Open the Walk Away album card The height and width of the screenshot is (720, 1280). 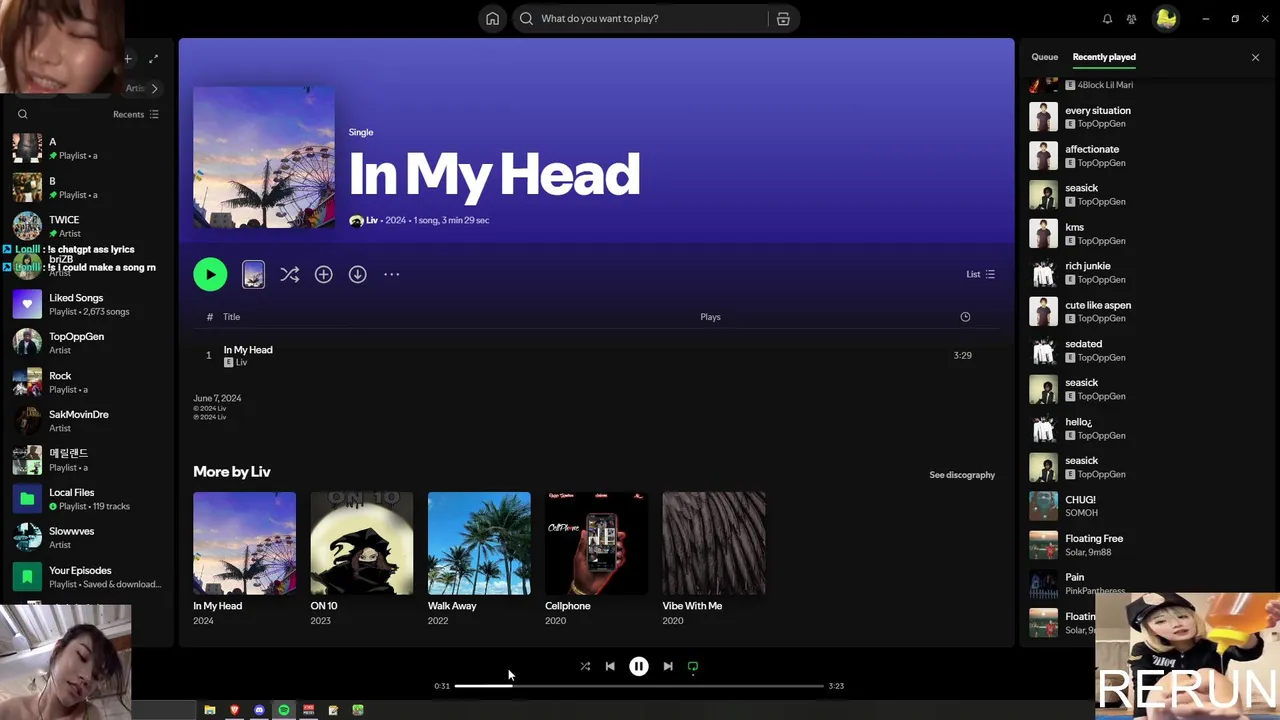click(x=479, y=559)
